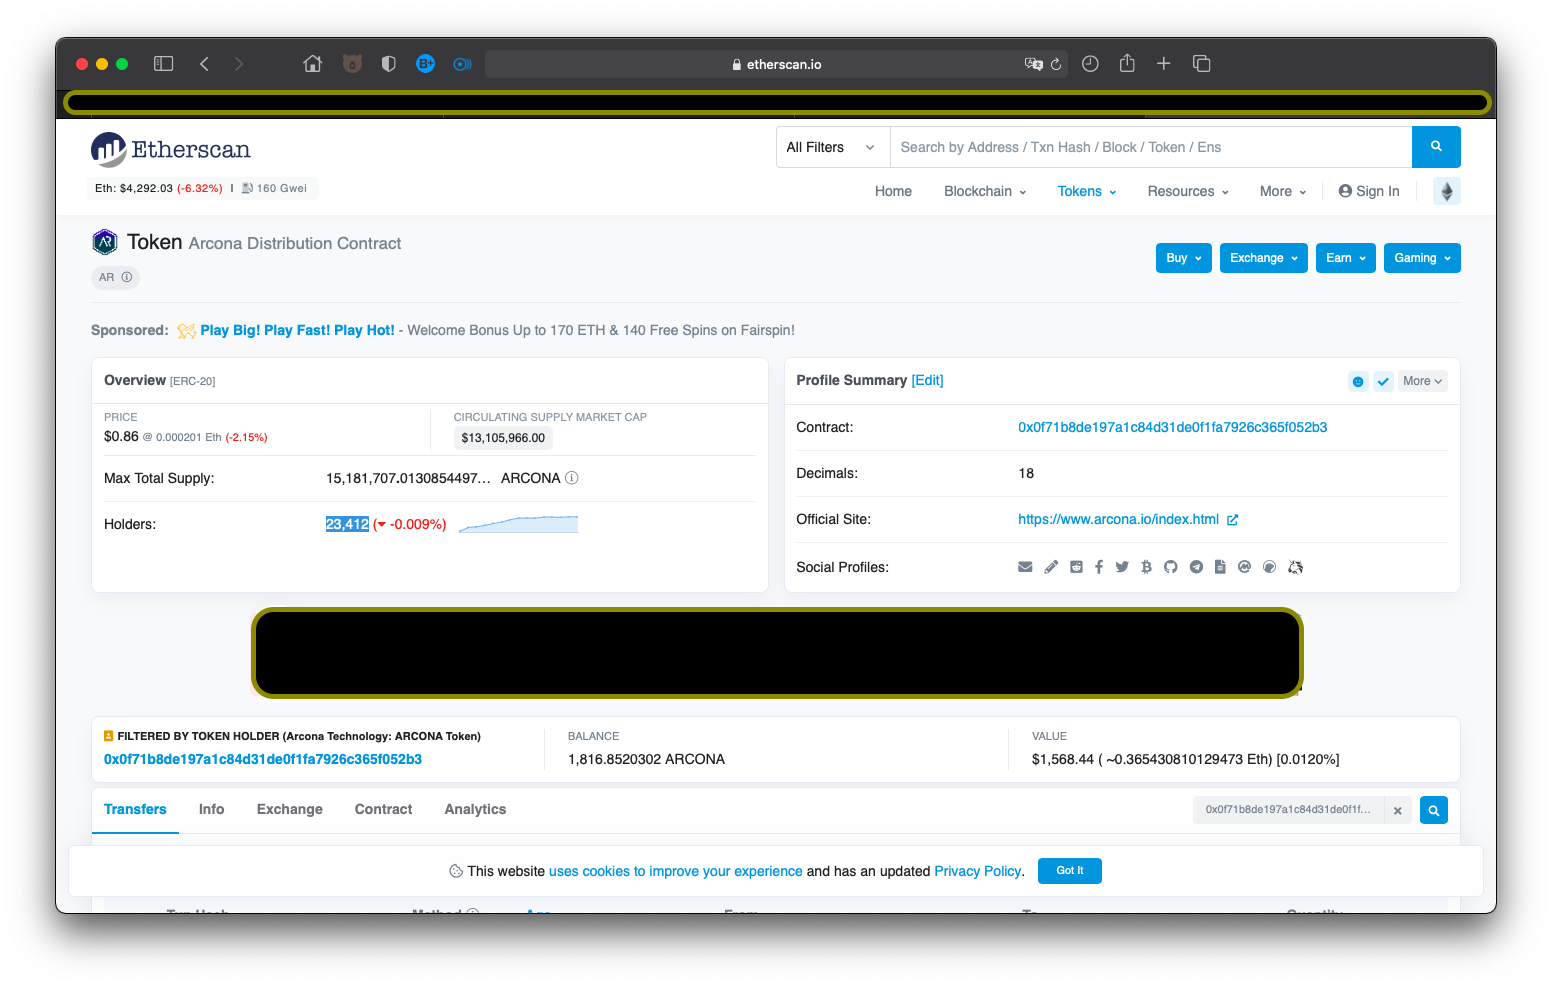Viewport: 1552px width, 987px height.
Task: Open the Facebook social profile
Action: point(1099,567)
